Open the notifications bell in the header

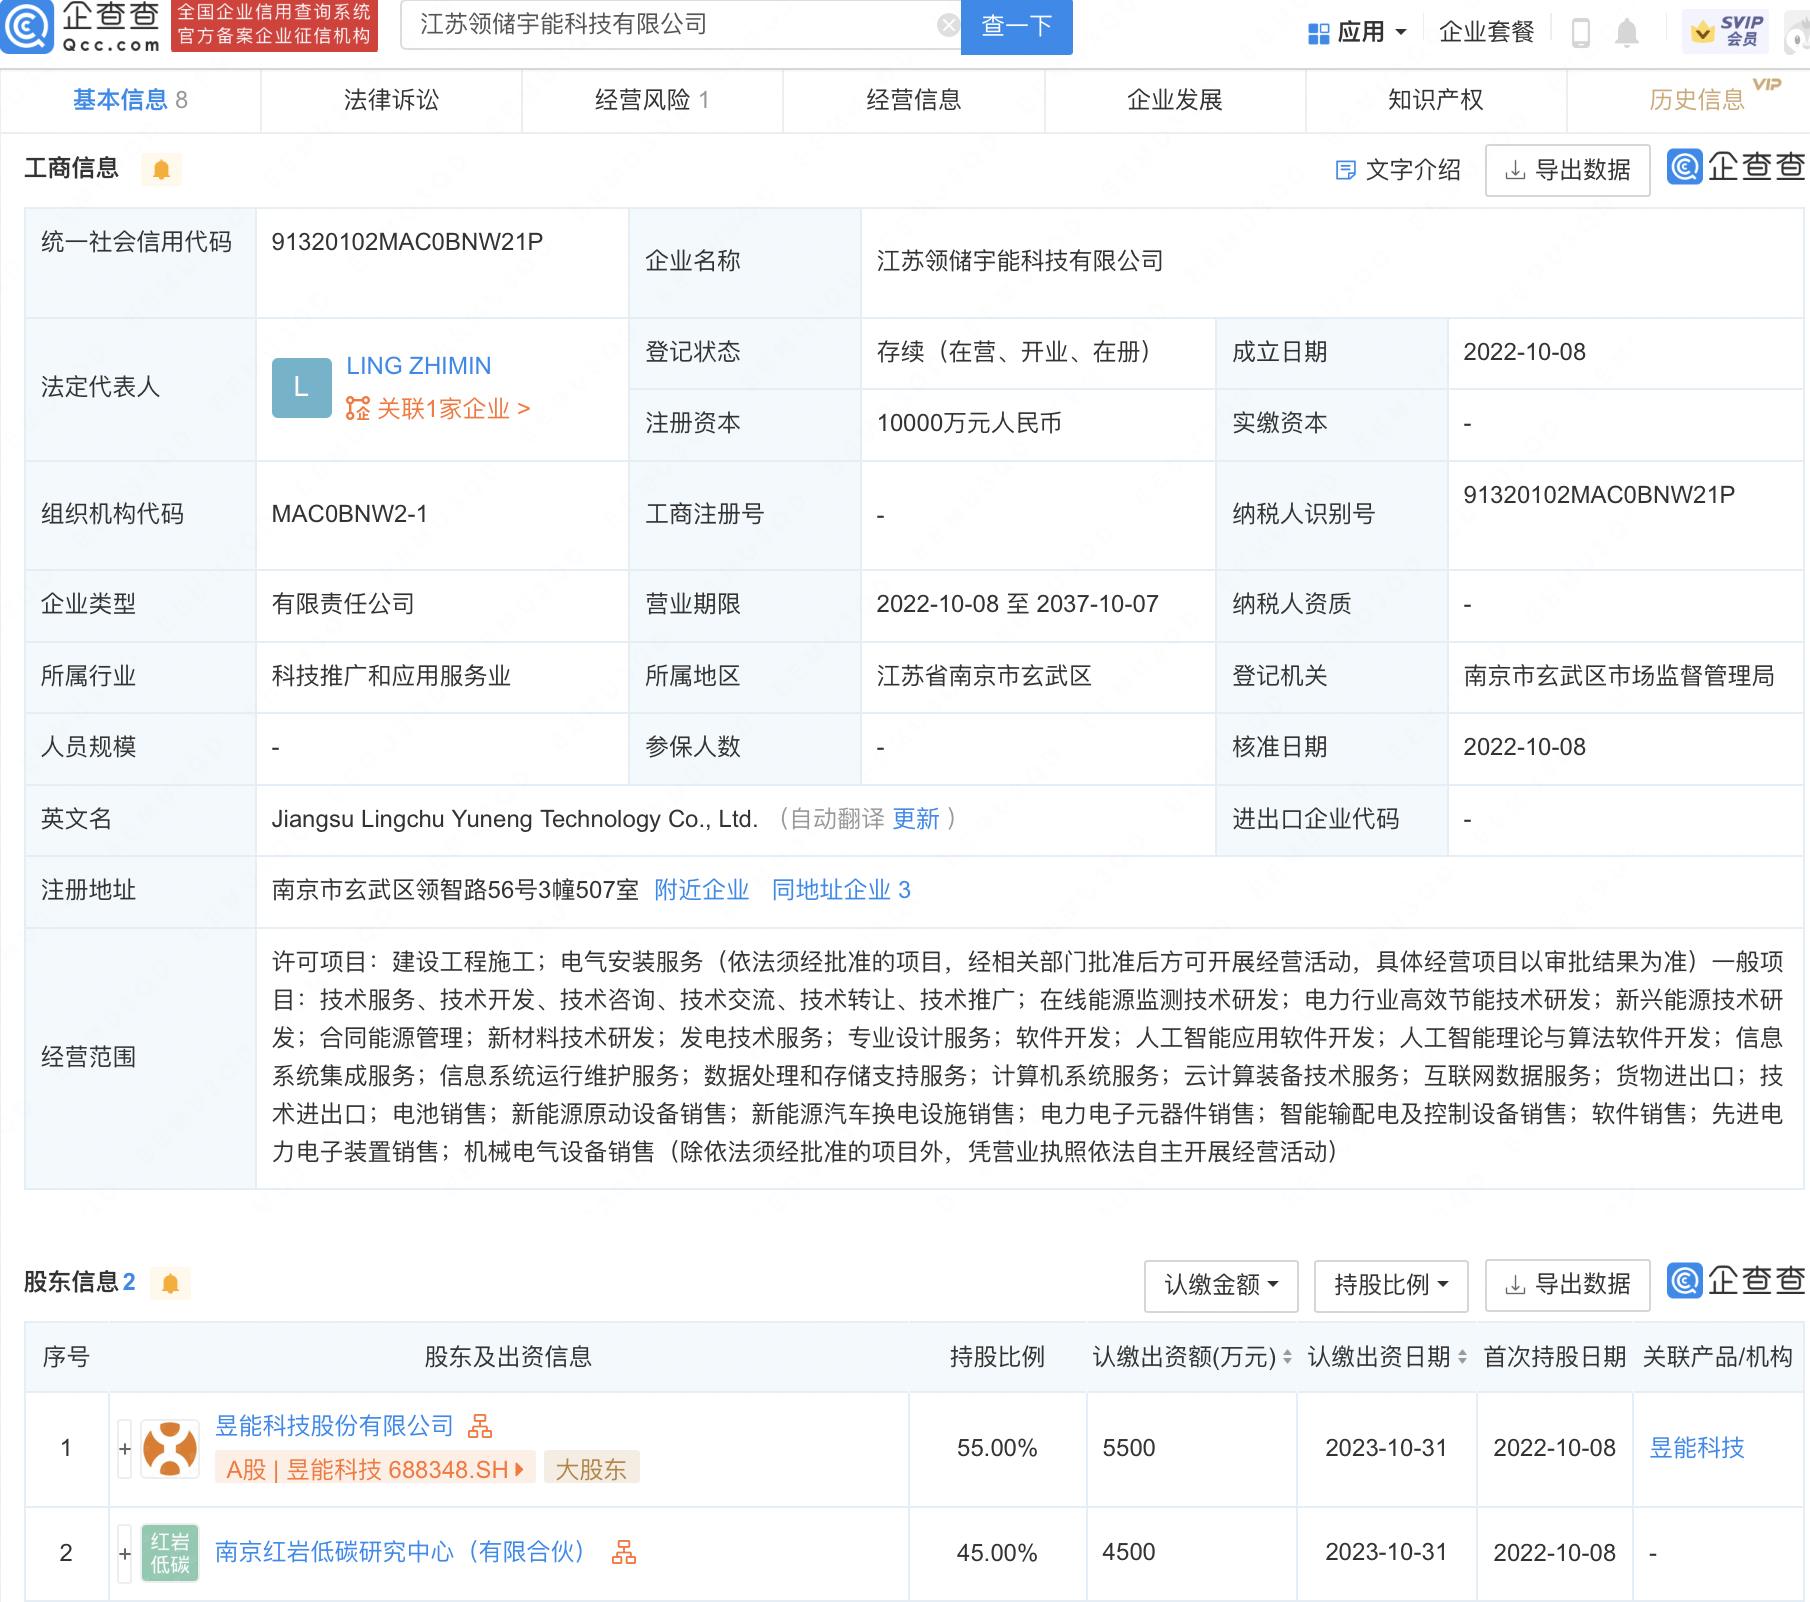[x=1627, y=32]
